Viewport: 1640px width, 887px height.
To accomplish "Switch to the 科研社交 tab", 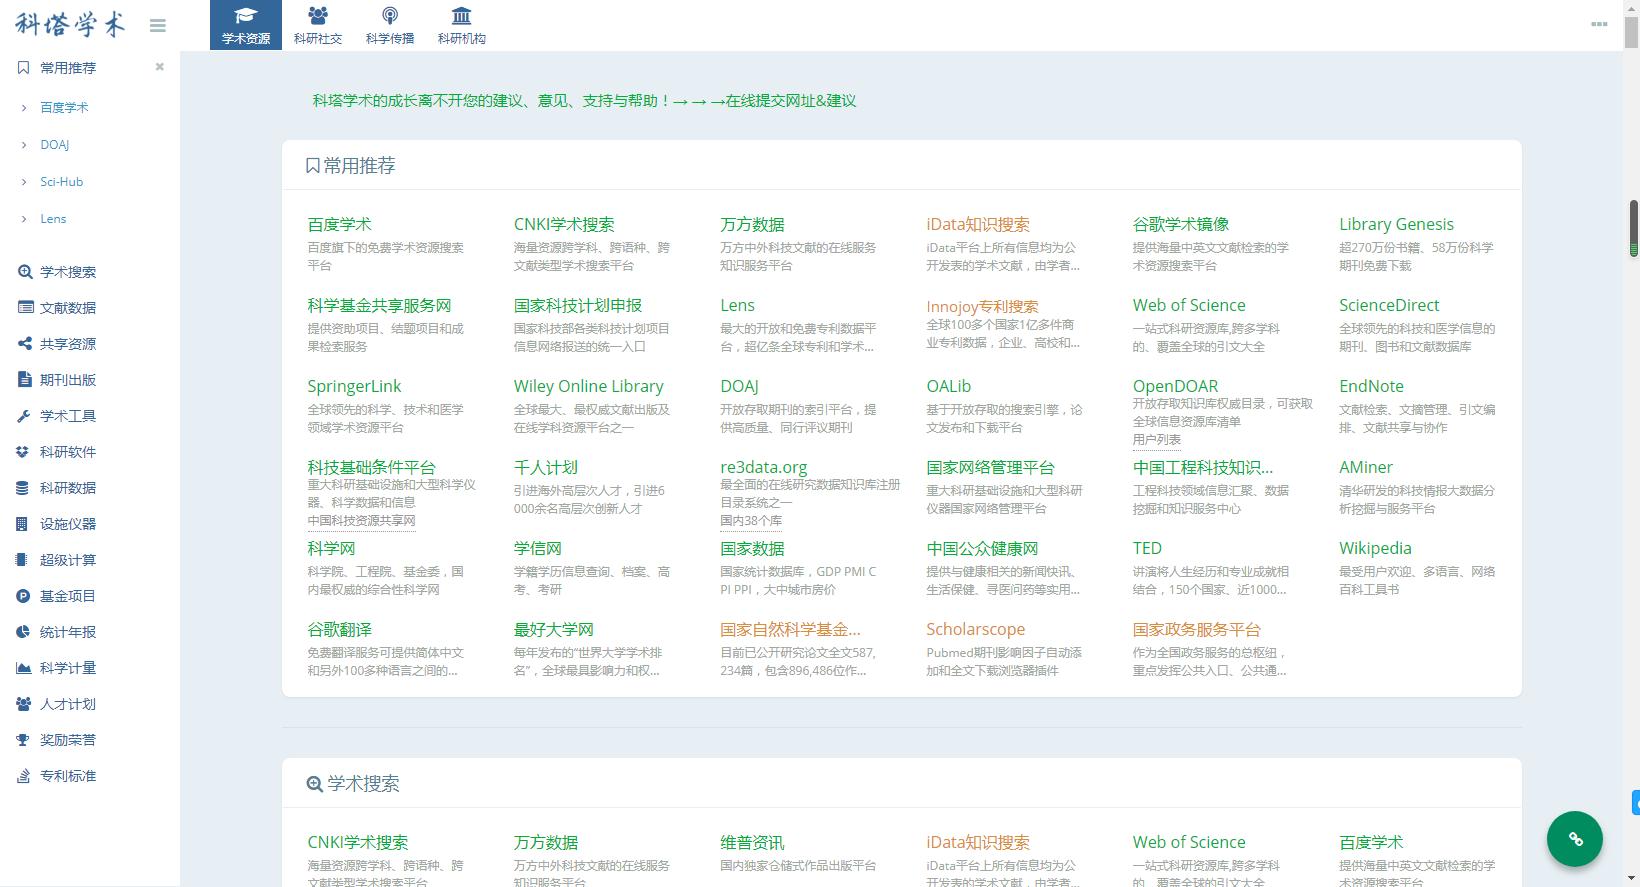I will [x=318, y=25].
